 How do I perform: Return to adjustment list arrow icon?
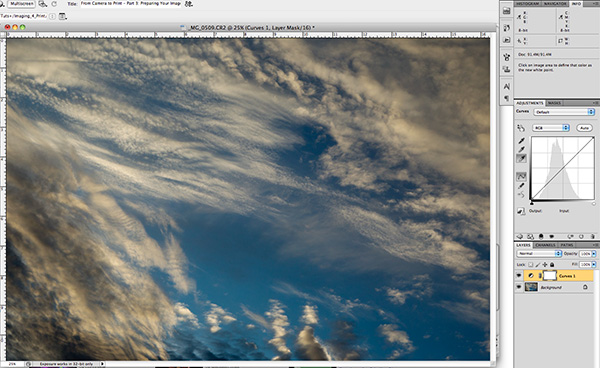click(520, 237)
